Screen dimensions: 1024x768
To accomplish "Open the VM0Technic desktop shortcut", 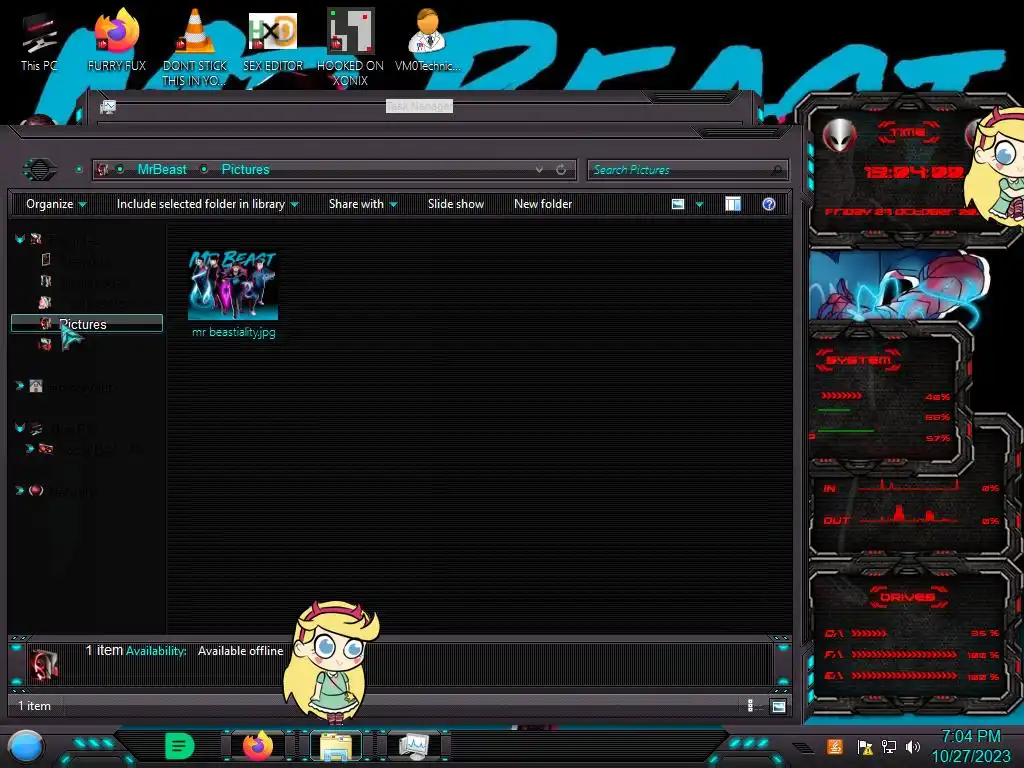I will click(x=428, y=40).
